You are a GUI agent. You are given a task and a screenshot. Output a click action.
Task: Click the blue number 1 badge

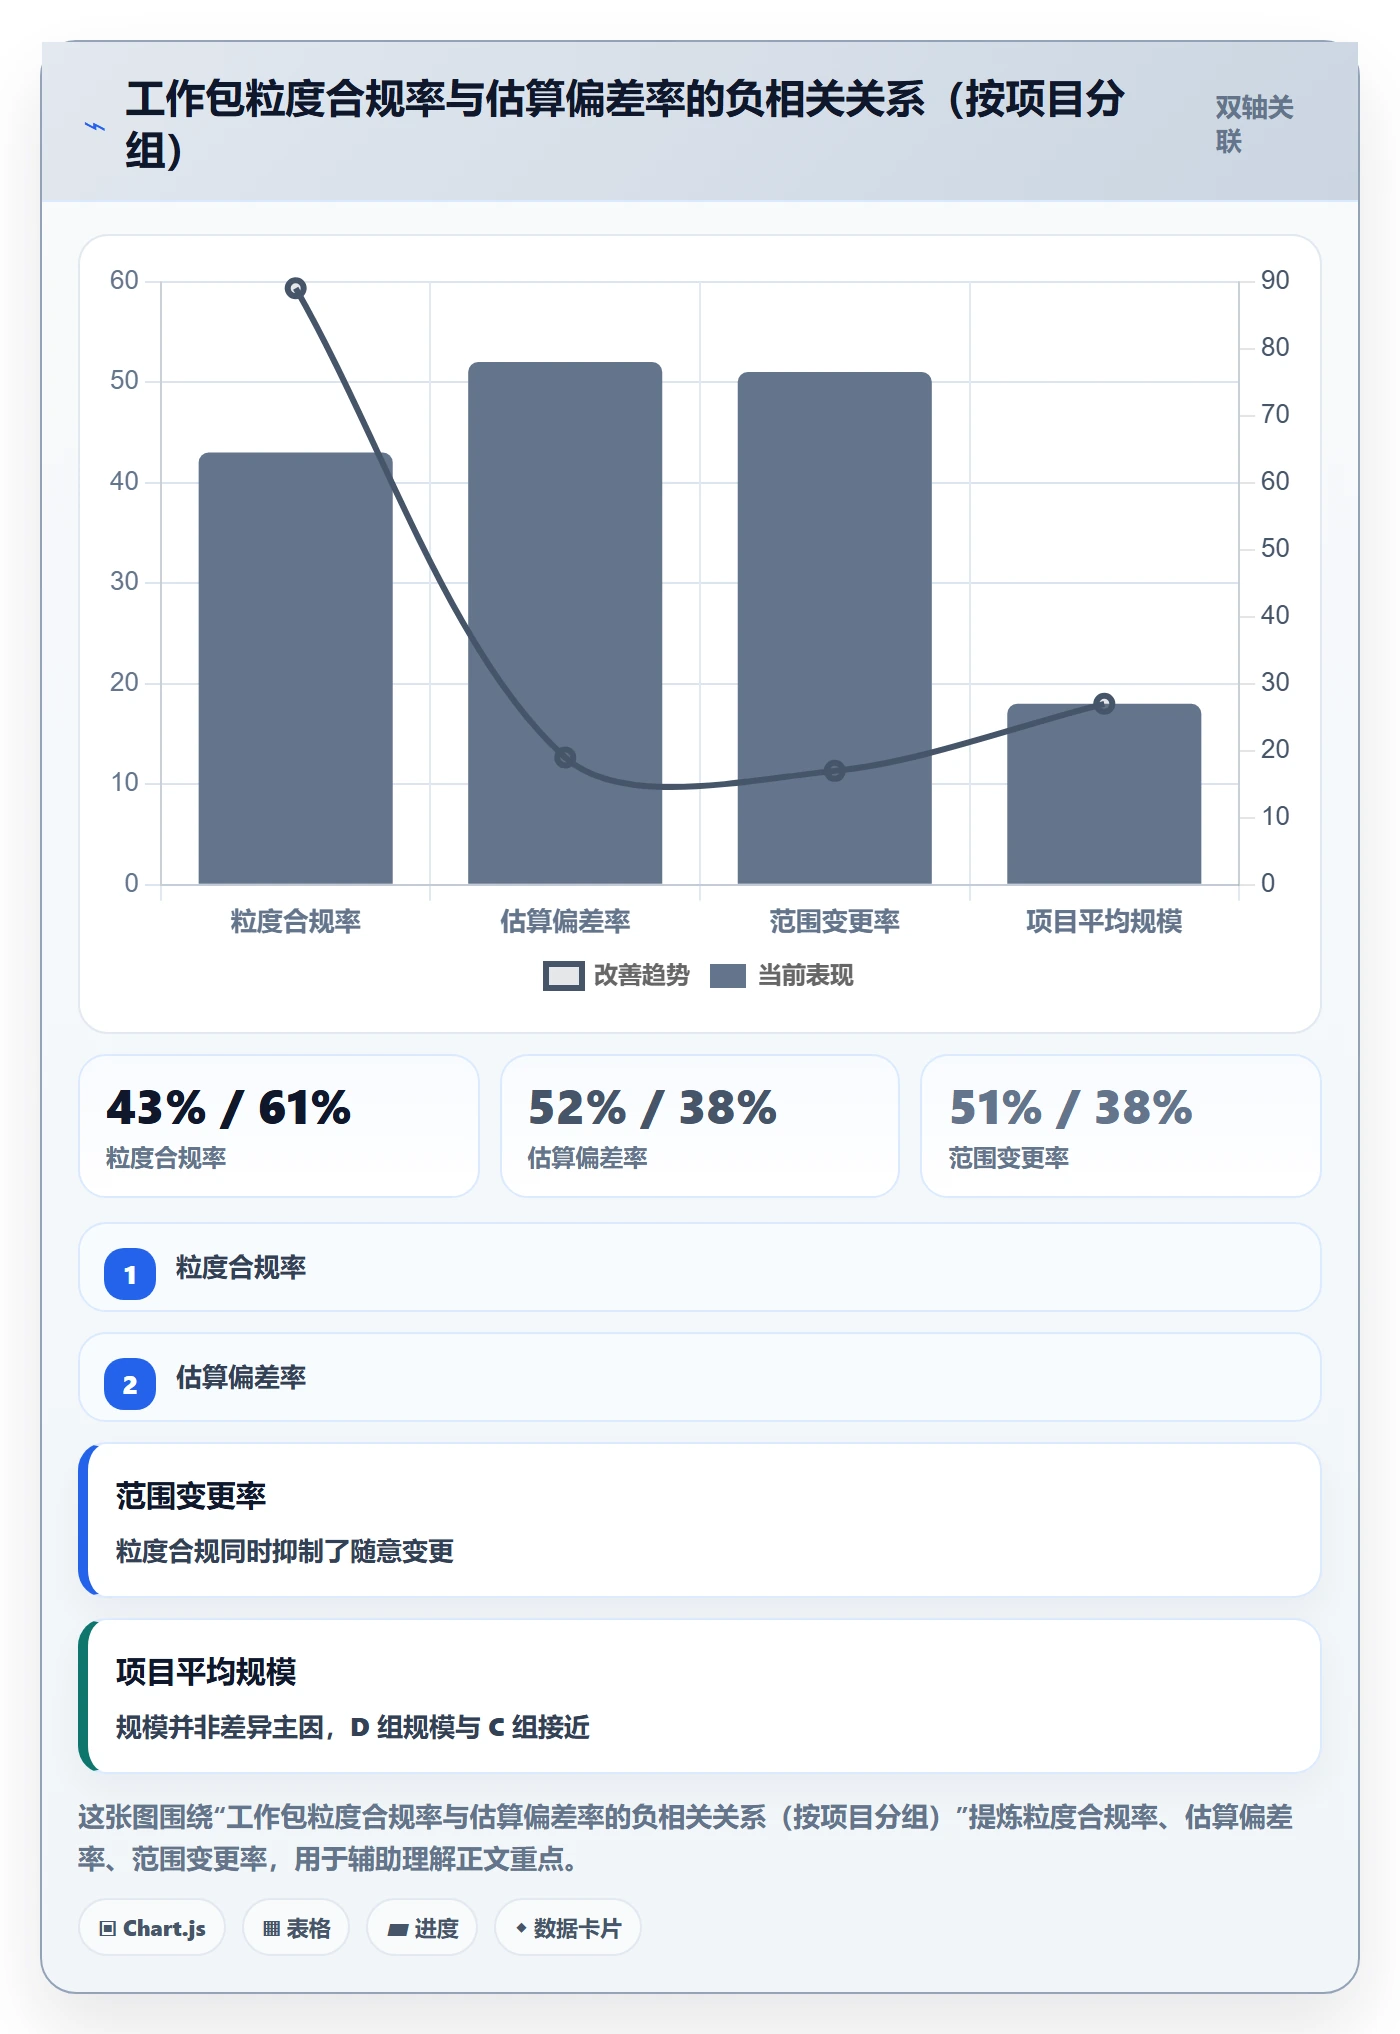click(x=130, y=1274)
